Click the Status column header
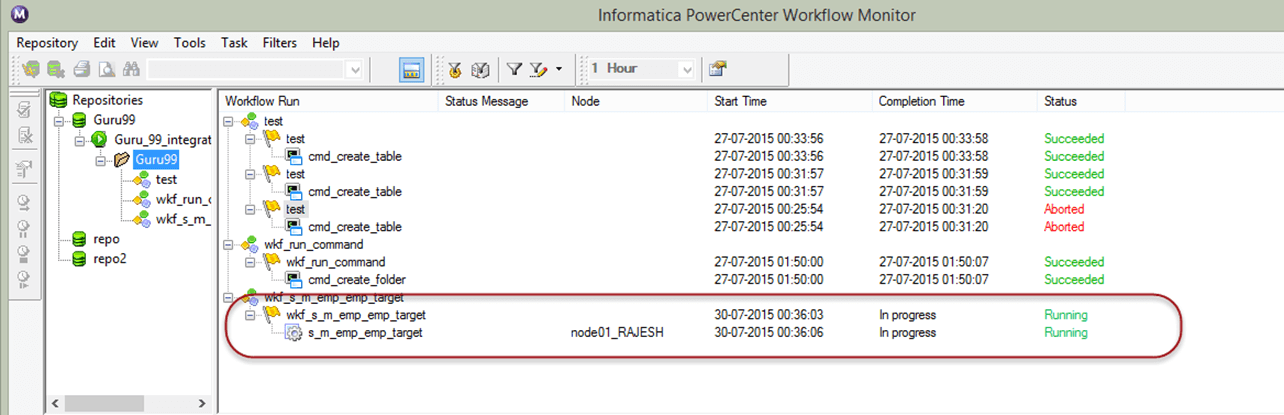 [1060, 101]
